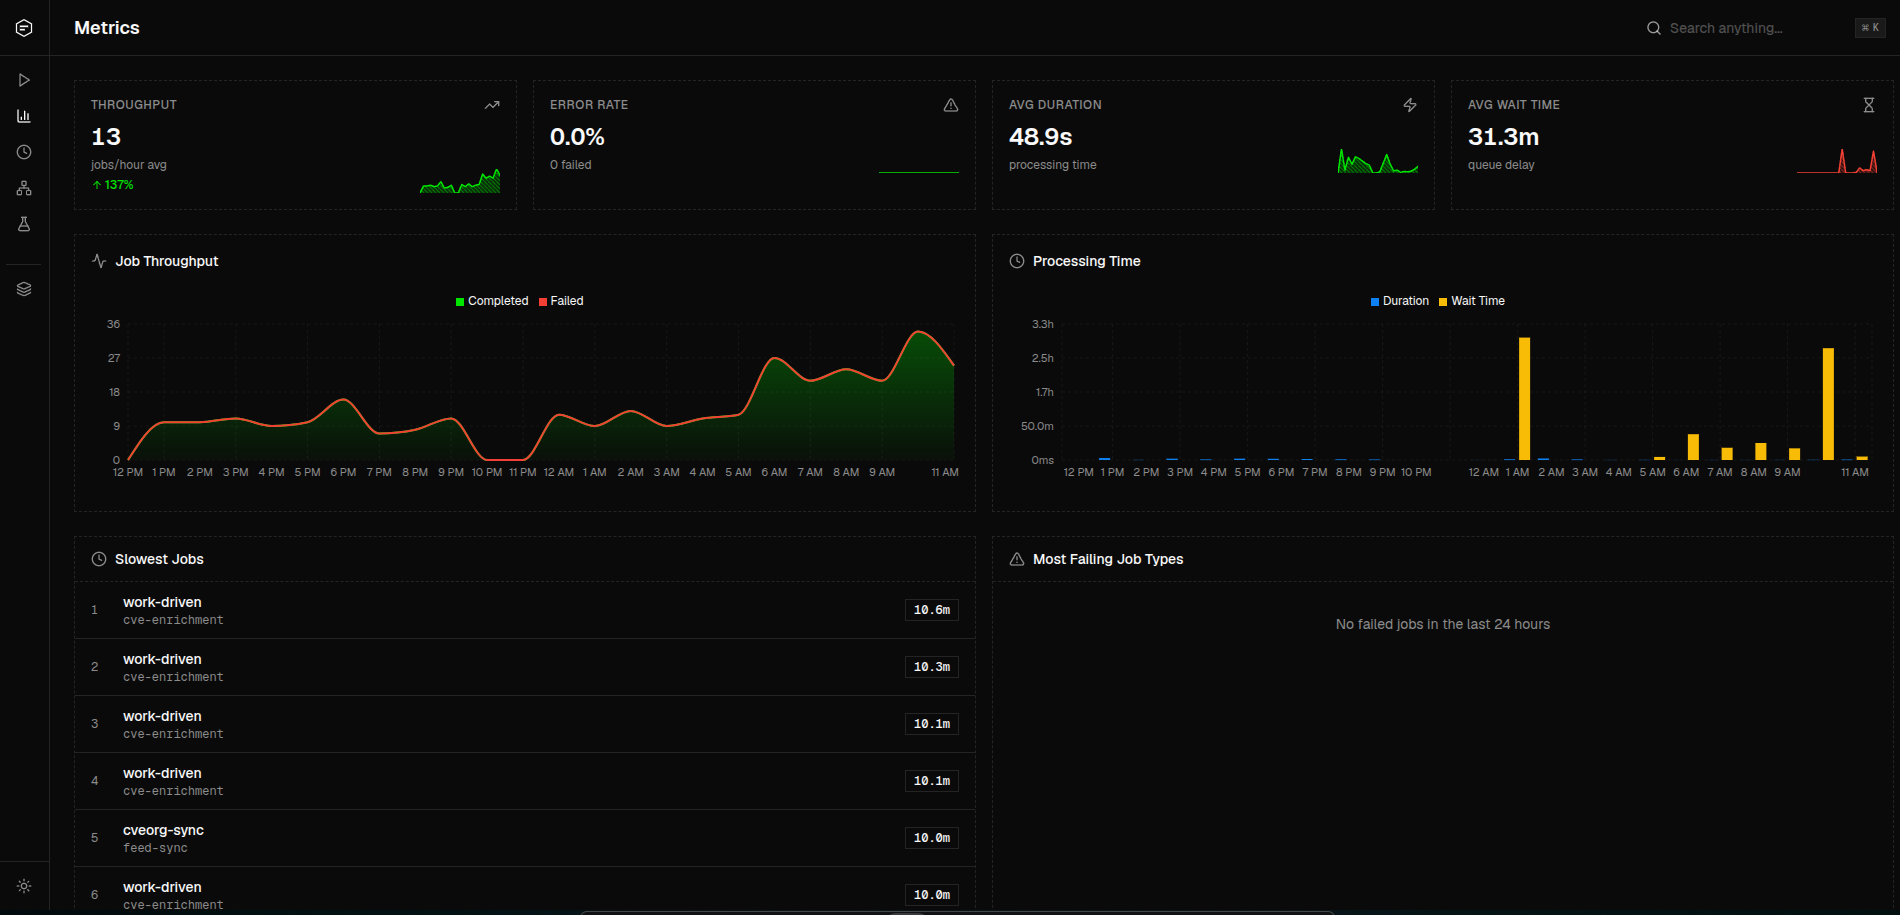Click the 48.9s average duration value

pos(1040,137)
